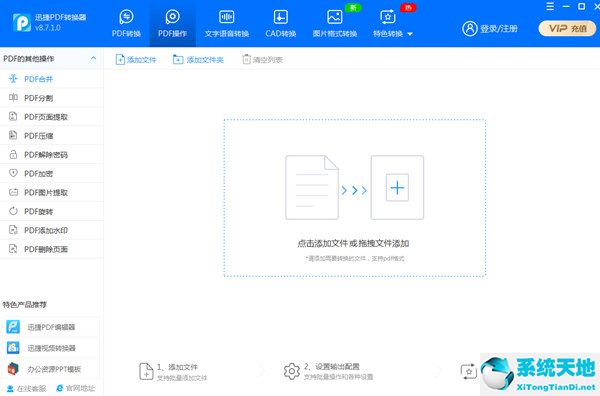This screenshot has height=396, width=600.
Task: Click the plus icon in drop area
Action: 397,187
